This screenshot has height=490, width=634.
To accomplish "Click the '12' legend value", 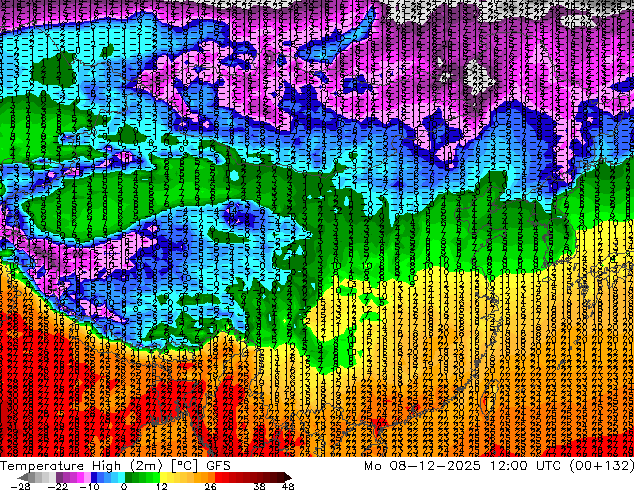I will pos(162,486).
